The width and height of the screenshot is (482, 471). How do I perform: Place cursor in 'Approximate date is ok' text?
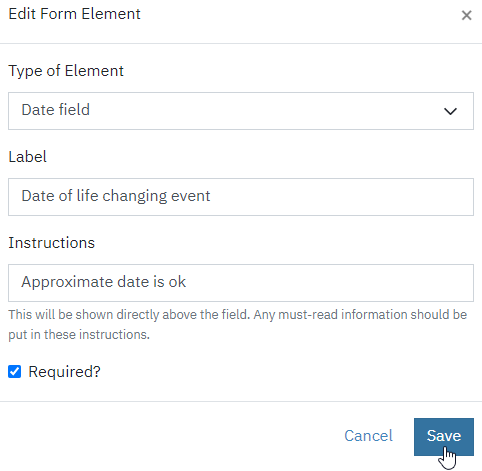tap(103, 282)
